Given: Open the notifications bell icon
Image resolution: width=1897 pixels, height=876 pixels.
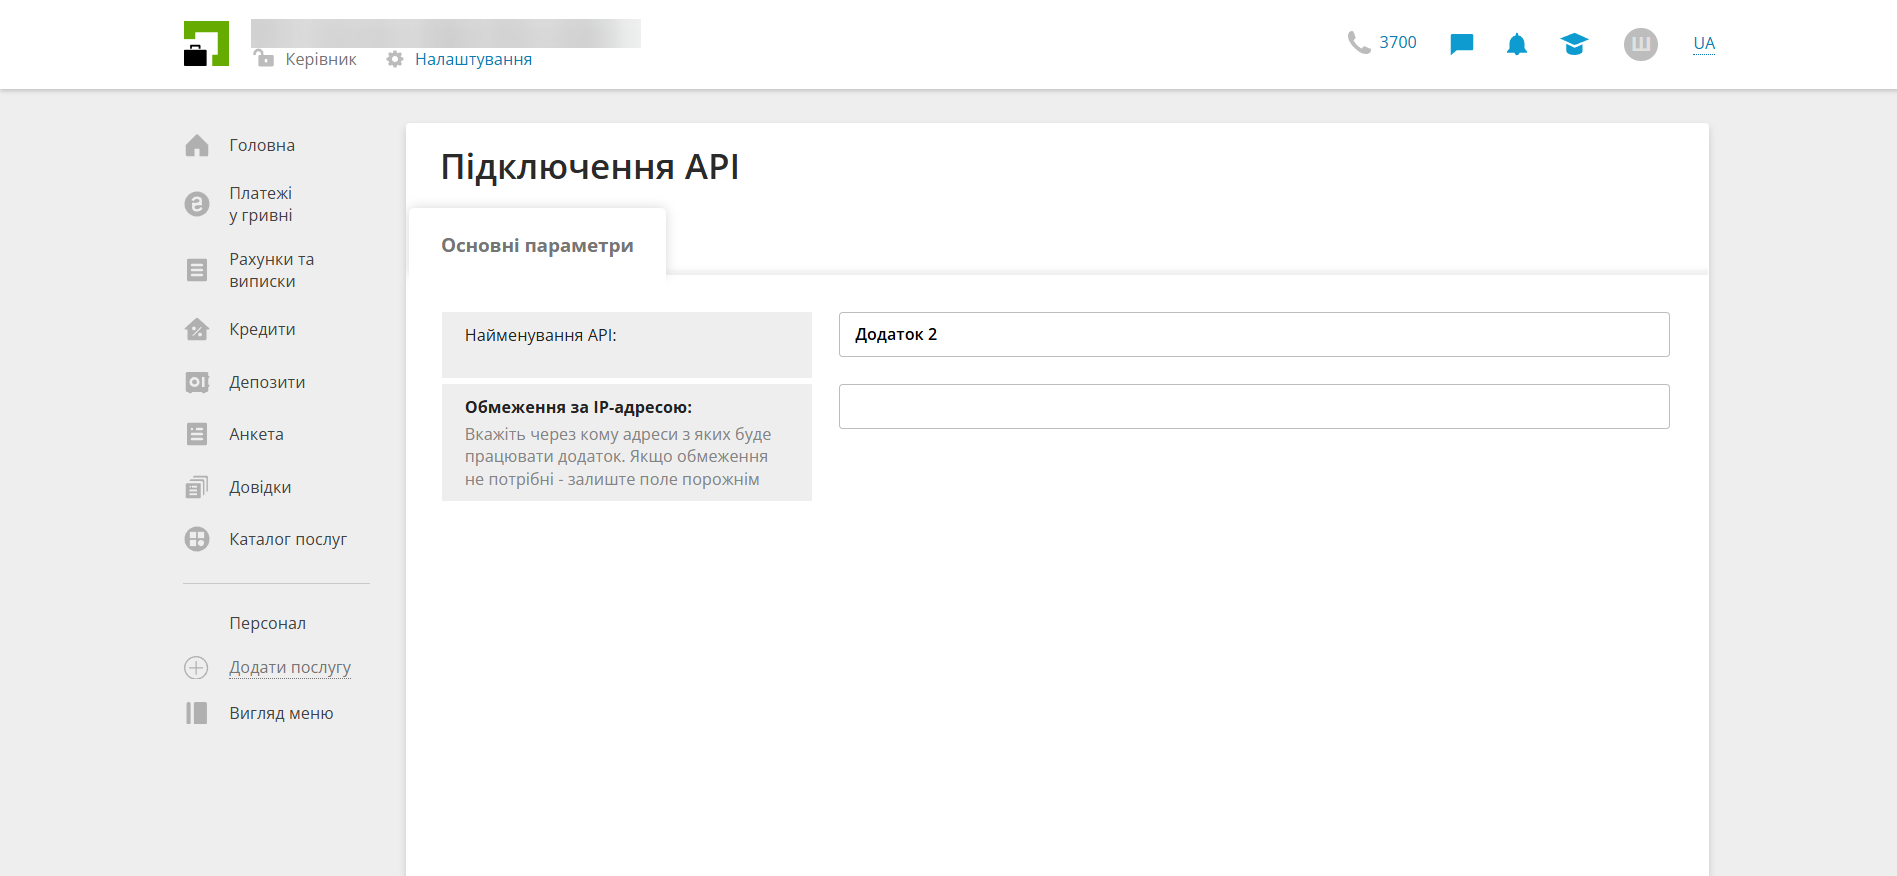Looking at the screenshot, I should [1516, 44].
